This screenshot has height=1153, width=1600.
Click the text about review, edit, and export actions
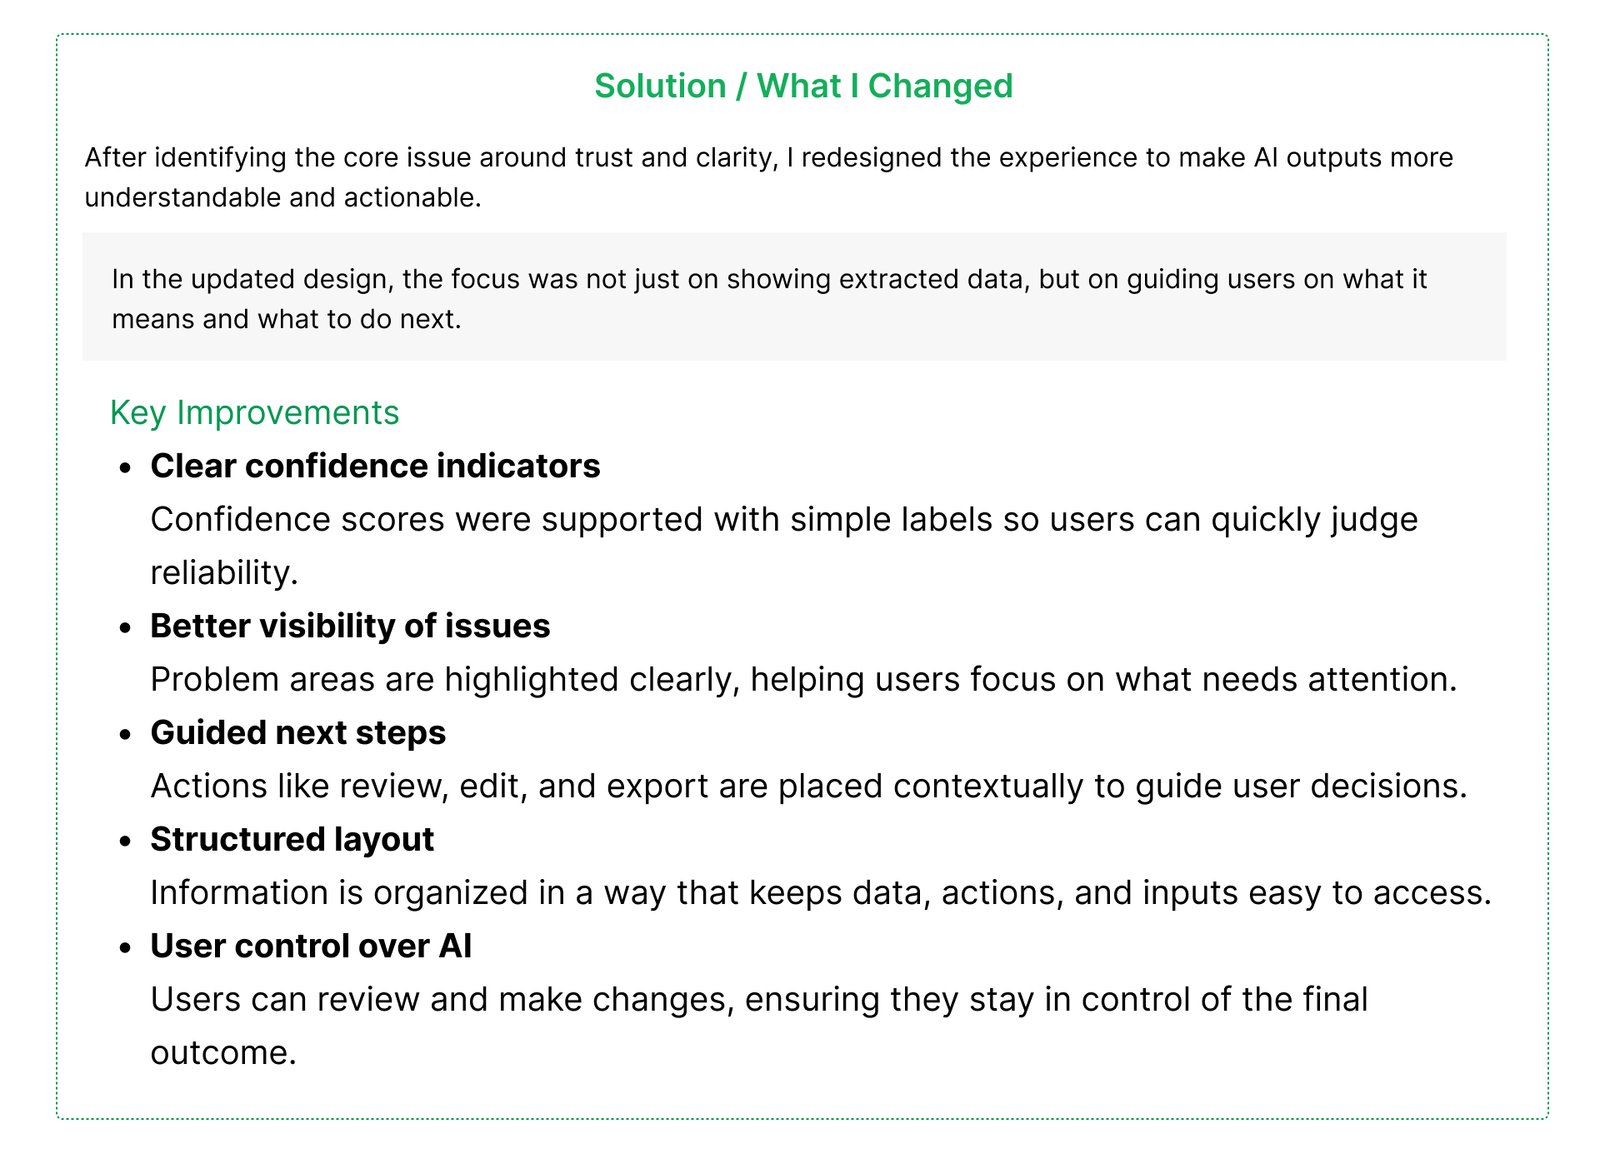coord(808,787)
